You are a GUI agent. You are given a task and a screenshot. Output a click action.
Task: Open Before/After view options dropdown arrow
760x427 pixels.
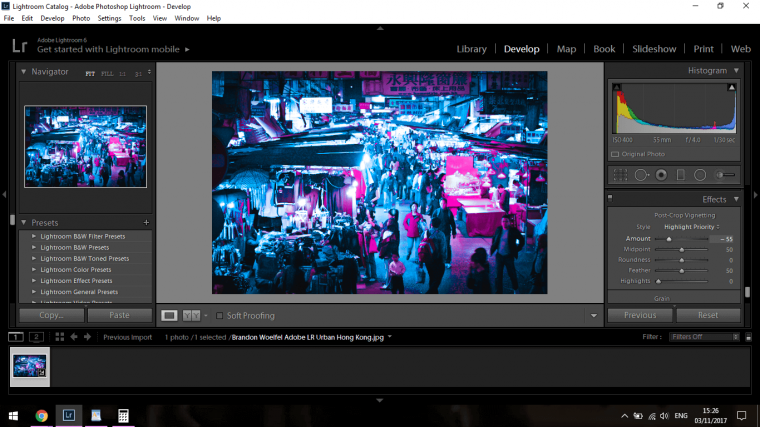point(206,316)
